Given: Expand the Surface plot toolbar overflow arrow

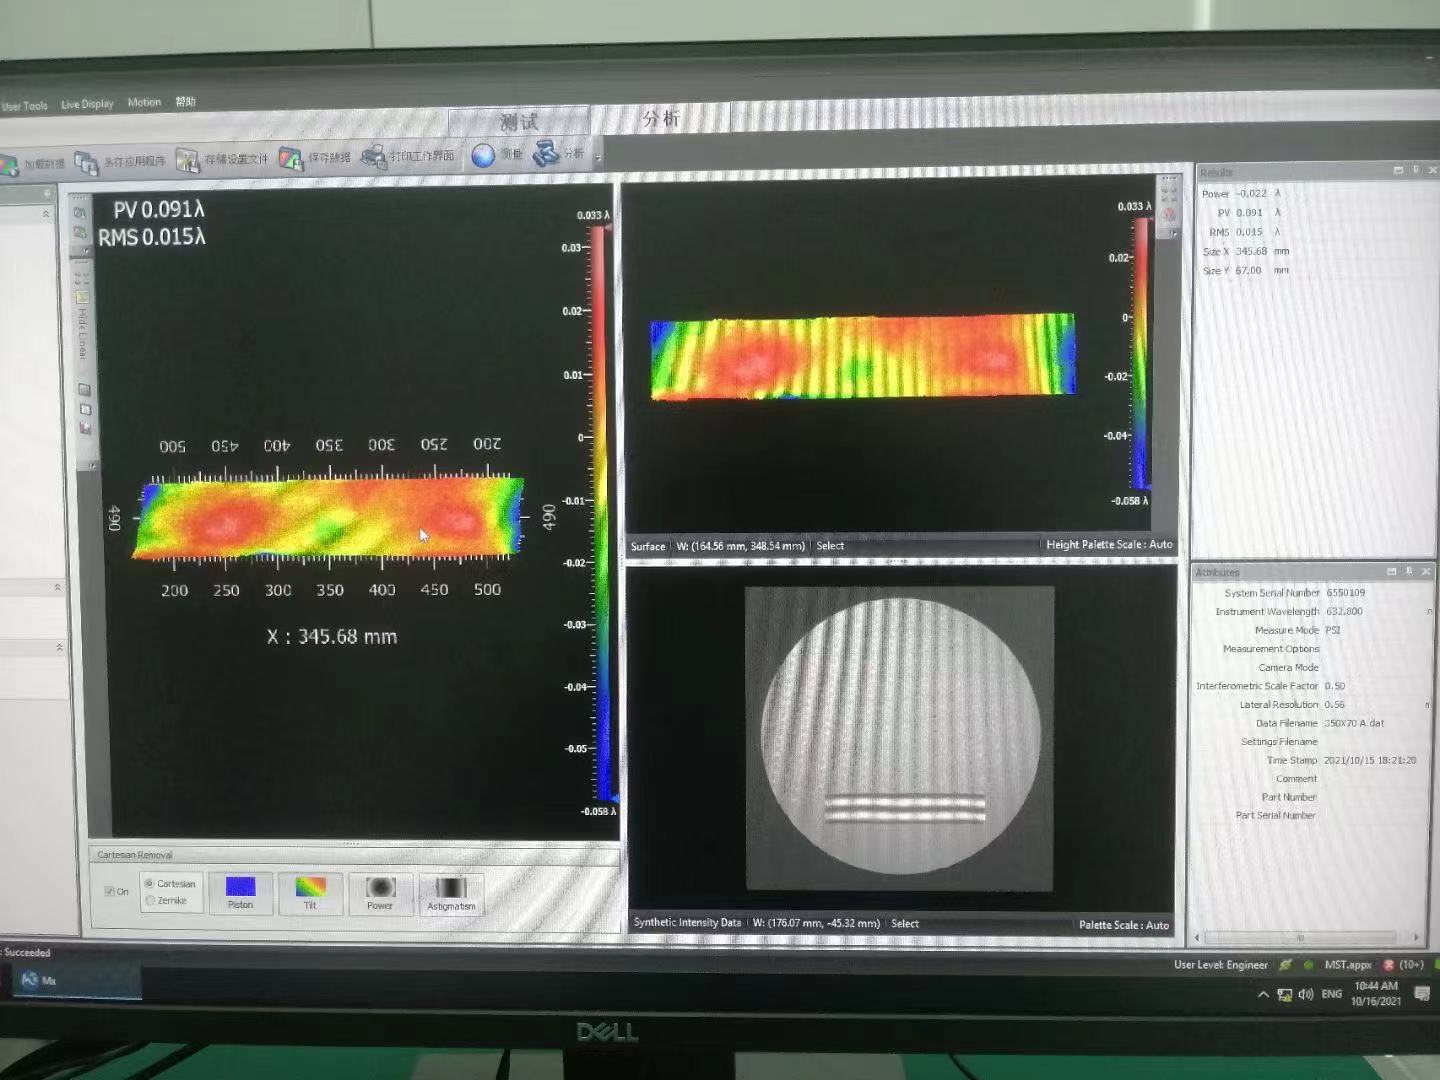Looking at the screenshot, I should coord(1174,233).
